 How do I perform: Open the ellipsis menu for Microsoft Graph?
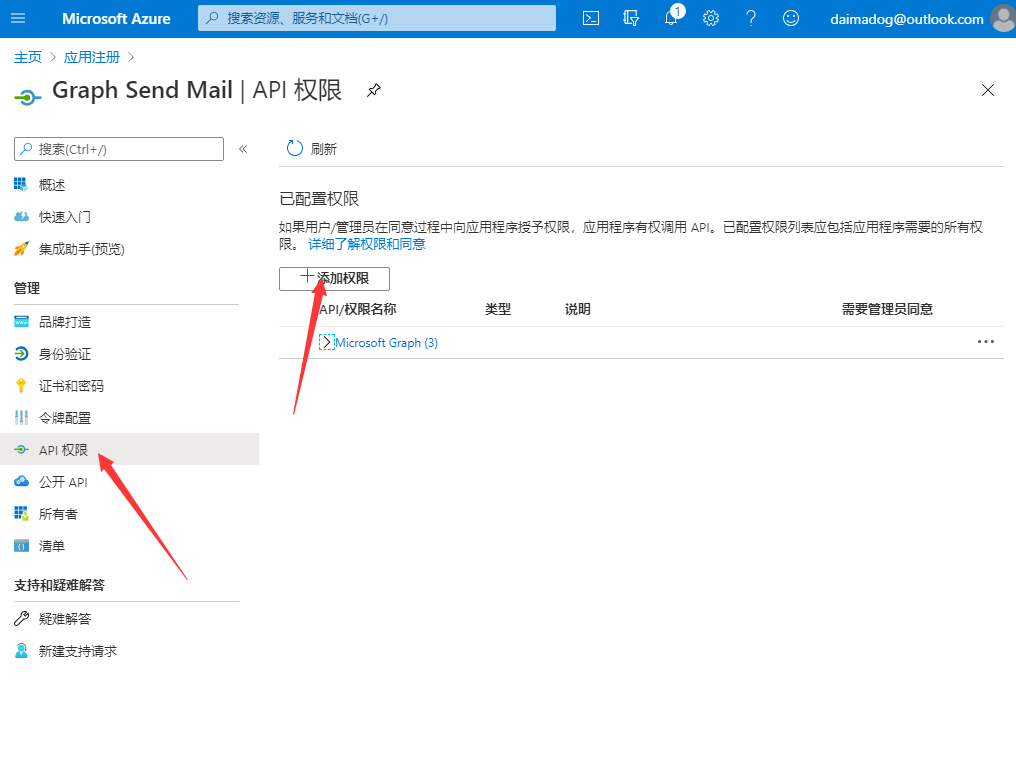(x=986, y=341)
